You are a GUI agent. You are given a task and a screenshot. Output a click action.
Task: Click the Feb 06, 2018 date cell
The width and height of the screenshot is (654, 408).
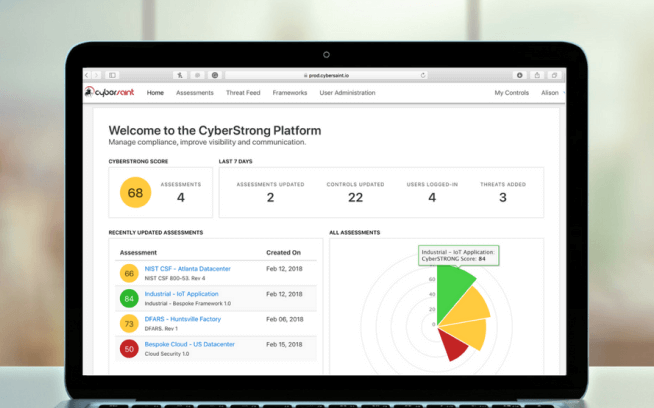(x=284, y=319)
